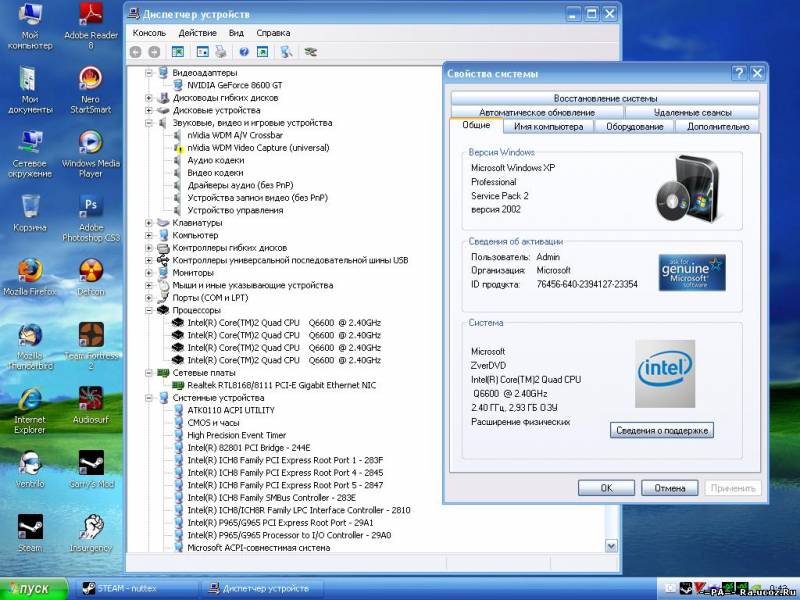Collapse the Системные устройства node
Screen dimensions: 800x600
click(148, 398)
